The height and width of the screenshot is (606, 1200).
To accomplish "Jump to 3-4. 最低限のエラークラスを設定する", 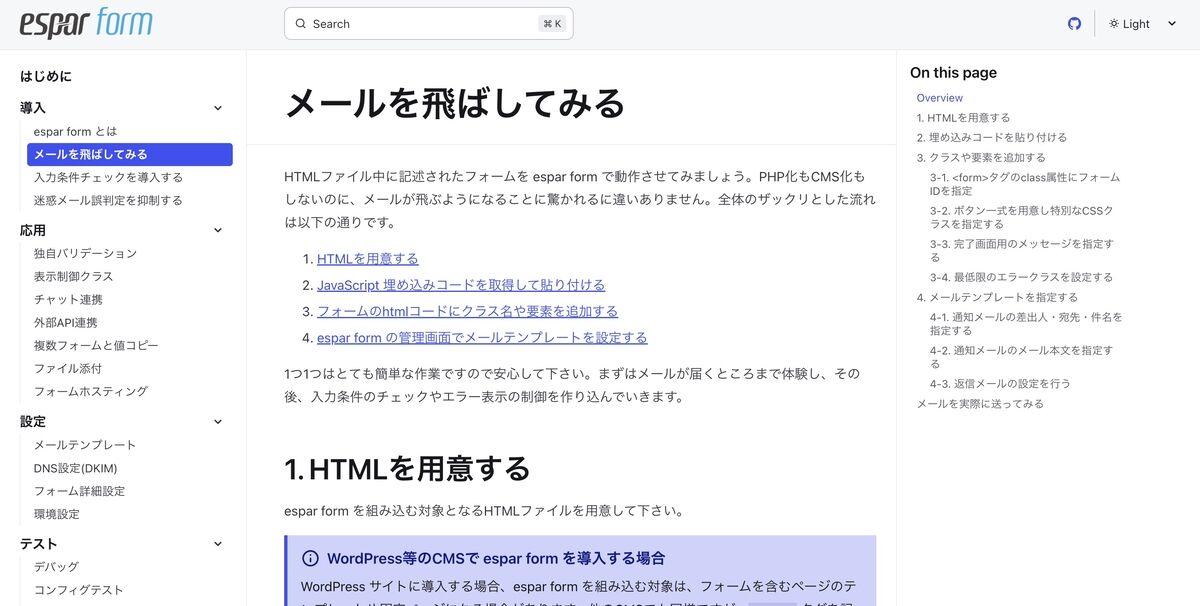I will (x=1021, y=277).
